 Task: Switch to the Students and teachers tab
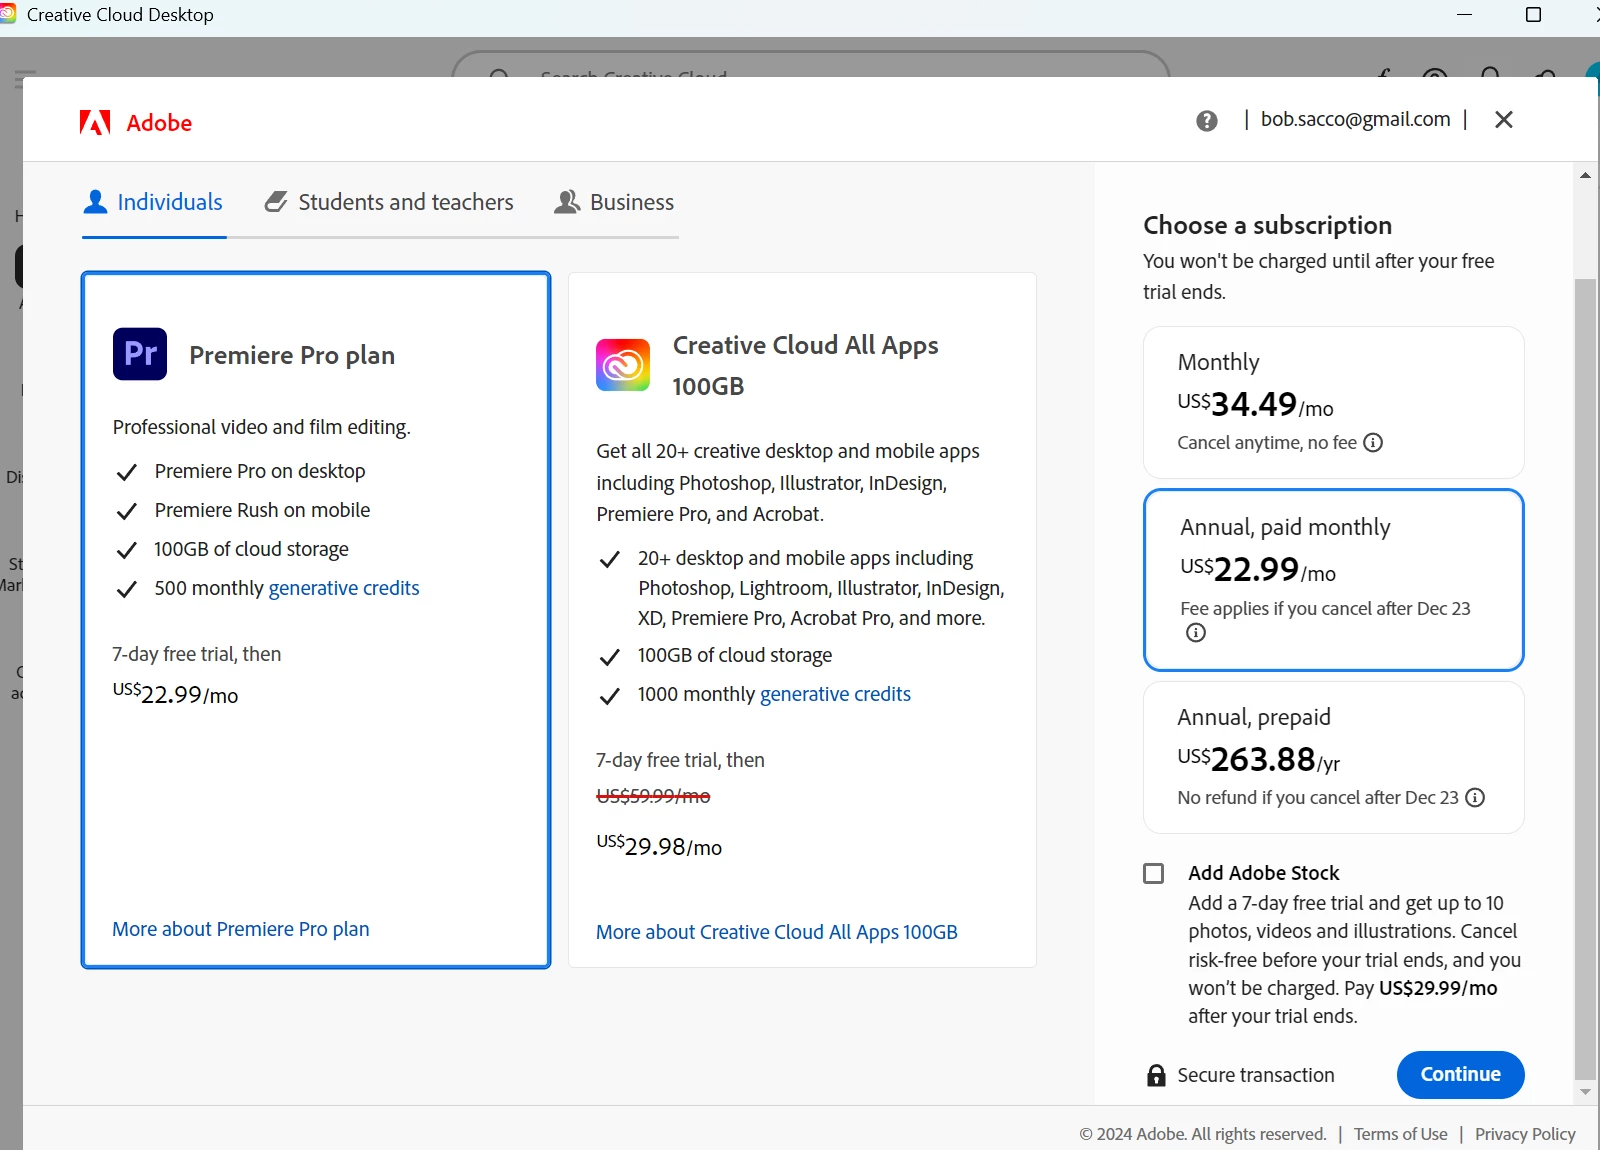click(389, 203)
